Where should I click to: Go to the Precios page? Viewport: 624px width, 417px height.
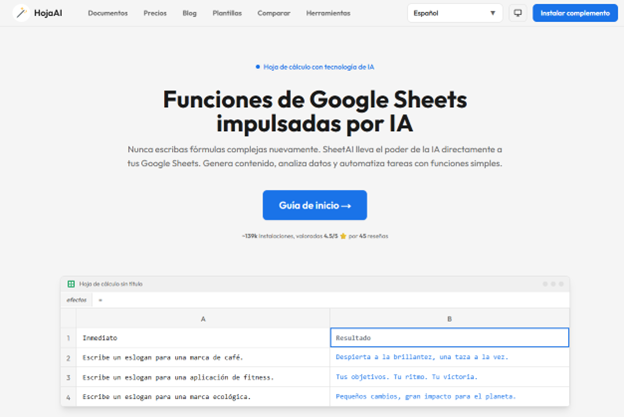(155, 13)
